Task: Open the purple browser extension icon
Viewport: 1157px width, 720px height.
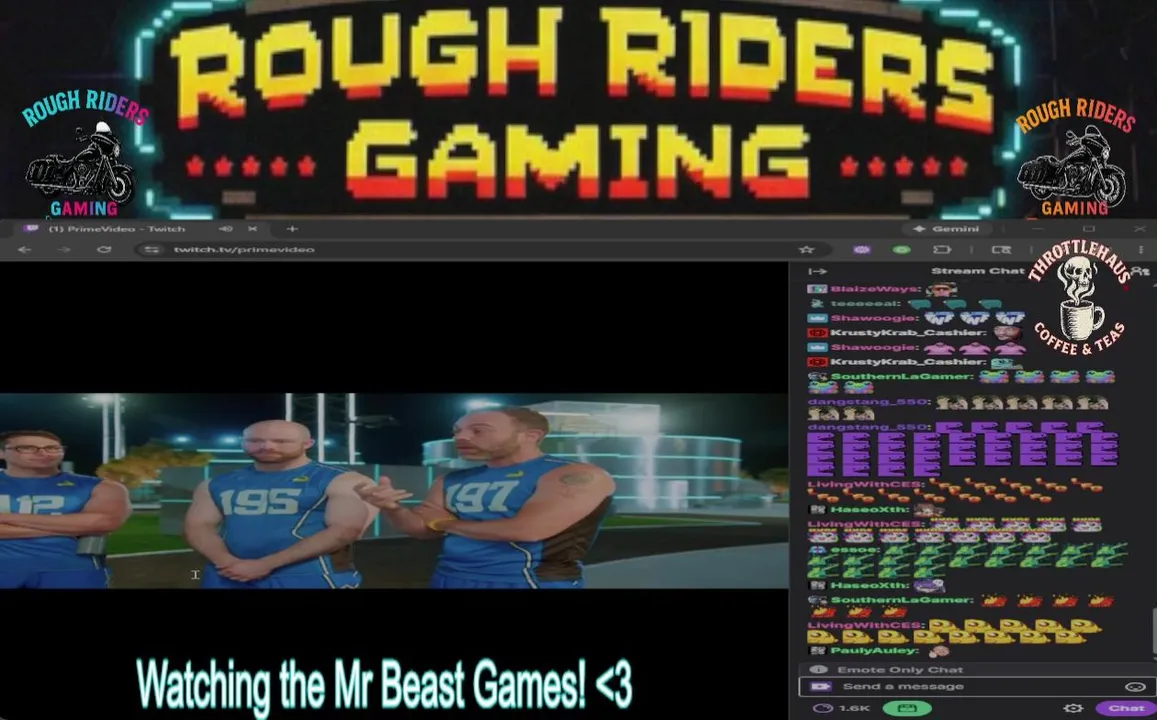Action: click(x=861, y=249)
